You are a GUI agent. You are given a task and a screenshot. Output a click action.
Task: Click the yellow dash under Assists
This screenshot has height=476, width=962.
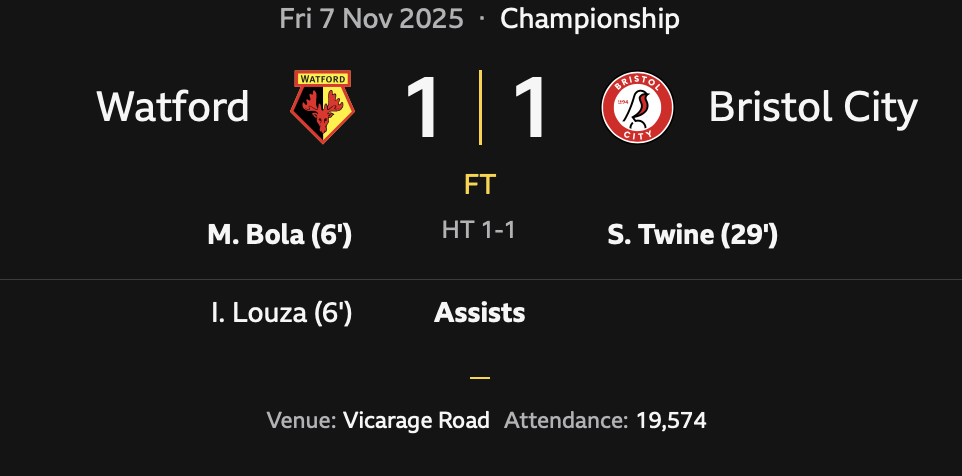point(480,378)
